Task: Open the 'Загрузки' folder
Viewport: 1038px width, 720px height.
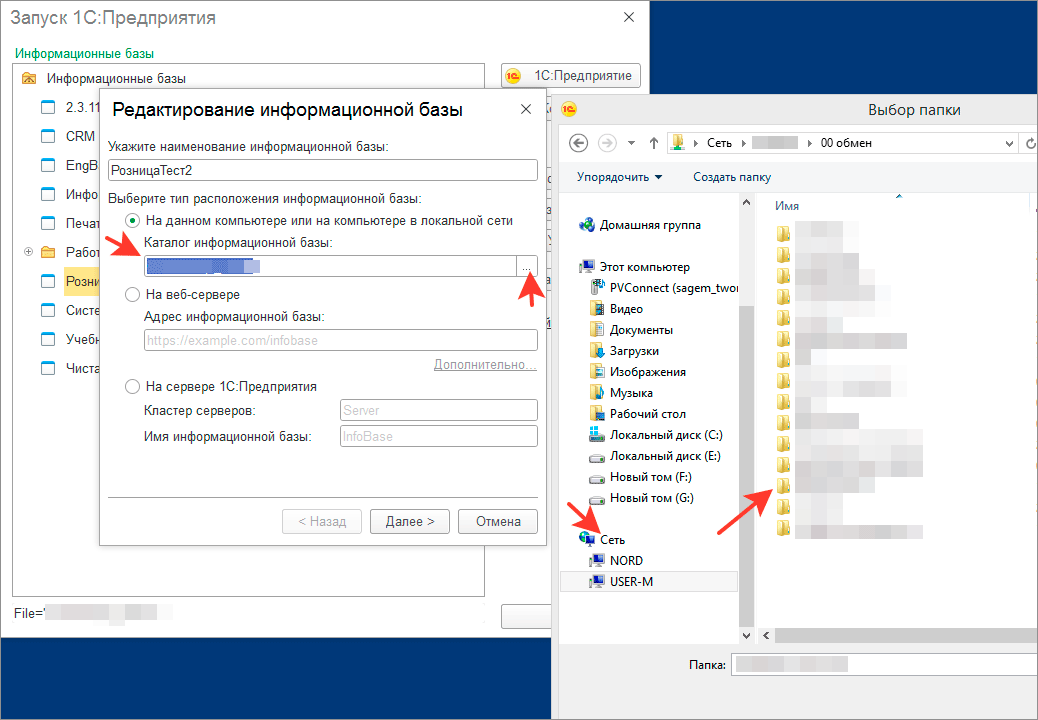Action: tap(624, 351)
